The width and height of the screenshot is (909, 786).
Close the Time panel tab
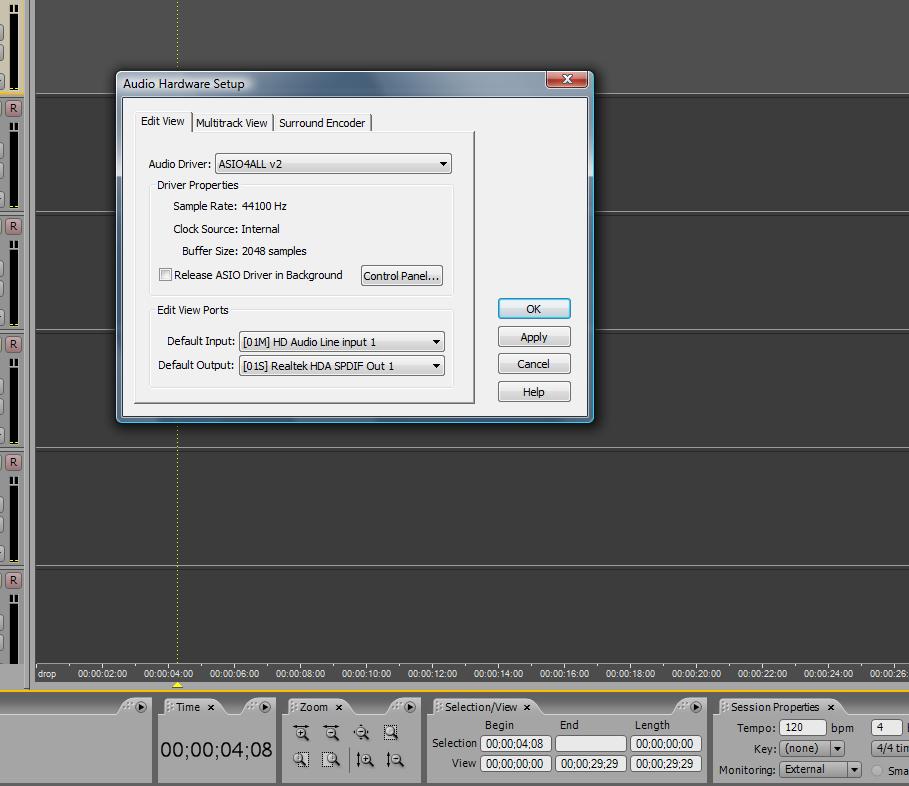pos(211,708)
